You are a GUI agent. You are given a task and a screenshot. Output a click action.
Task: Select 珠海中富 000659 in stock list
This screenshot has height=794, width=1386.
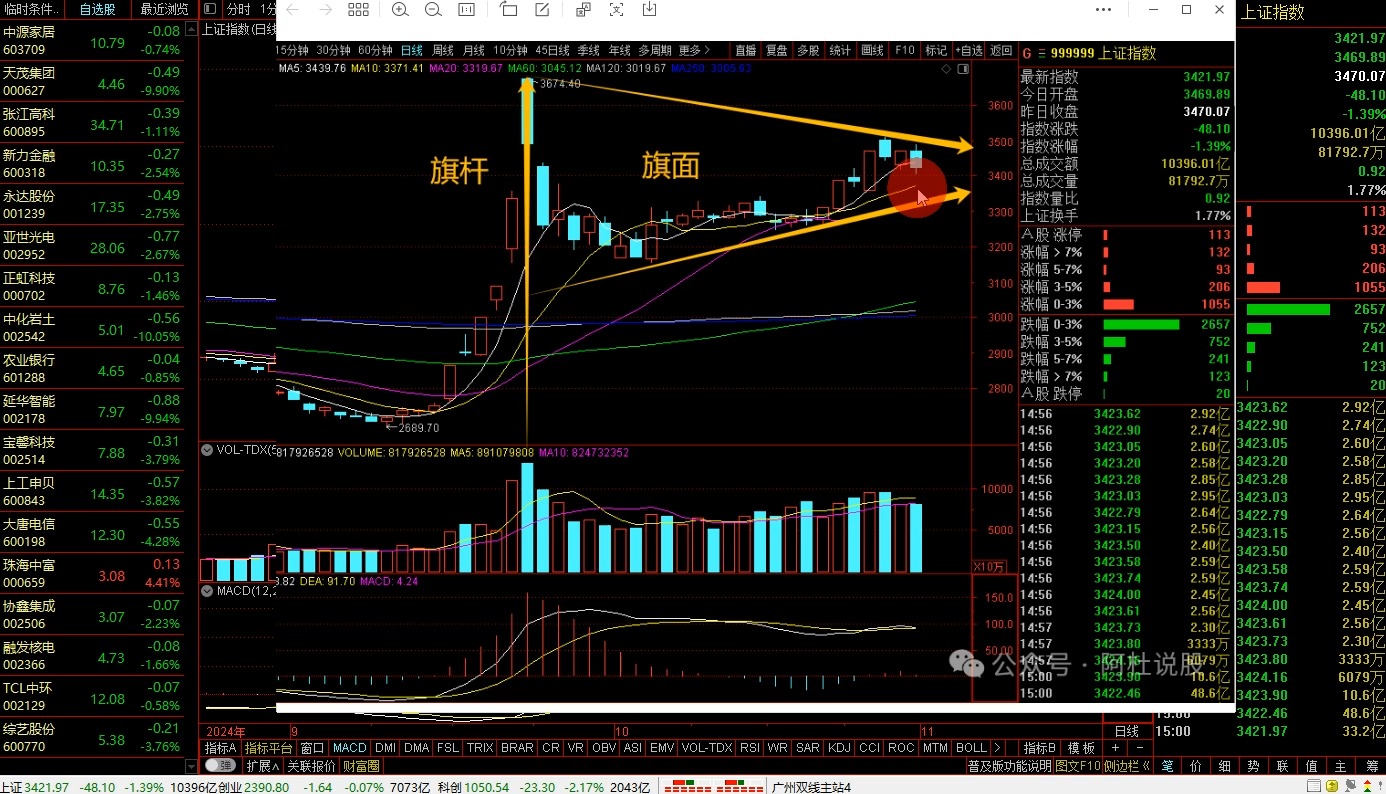[92, 574]
